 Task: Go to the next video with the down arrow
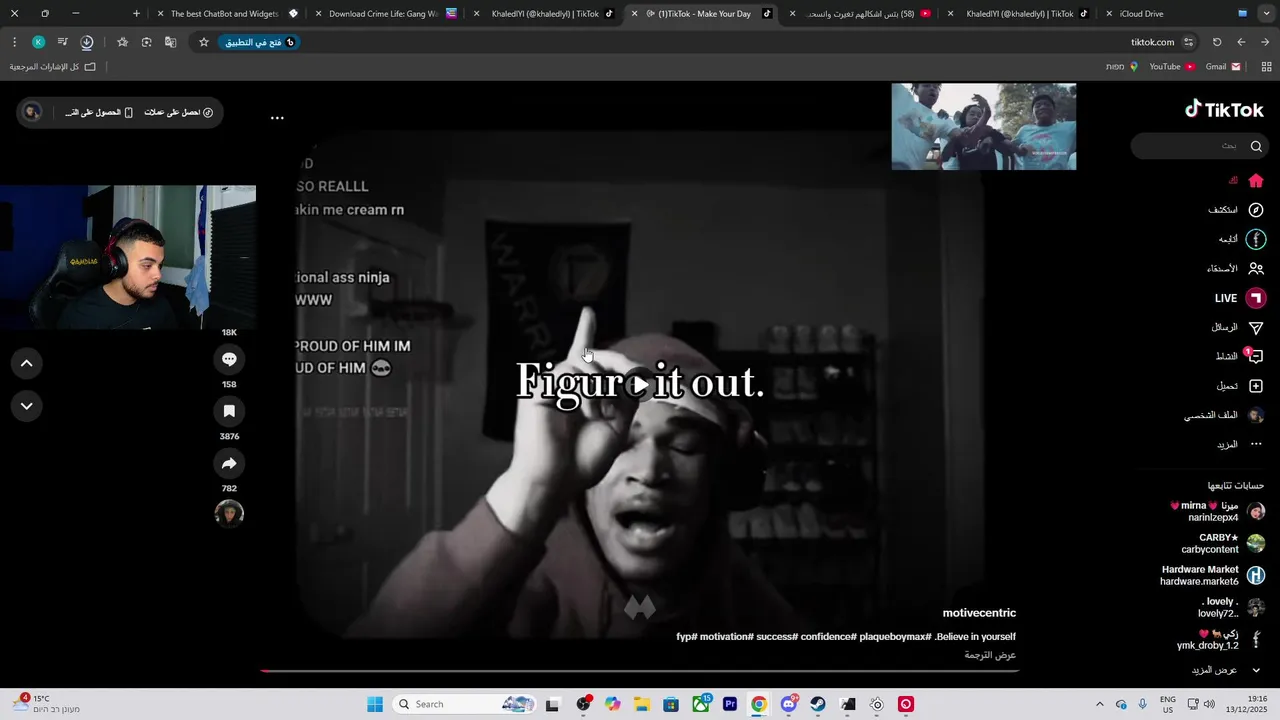tap(27, 406)
